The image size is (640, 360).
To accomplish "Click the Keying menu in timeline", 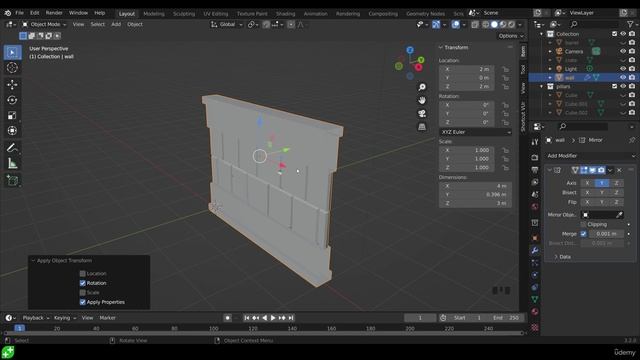I will (64, 318).
